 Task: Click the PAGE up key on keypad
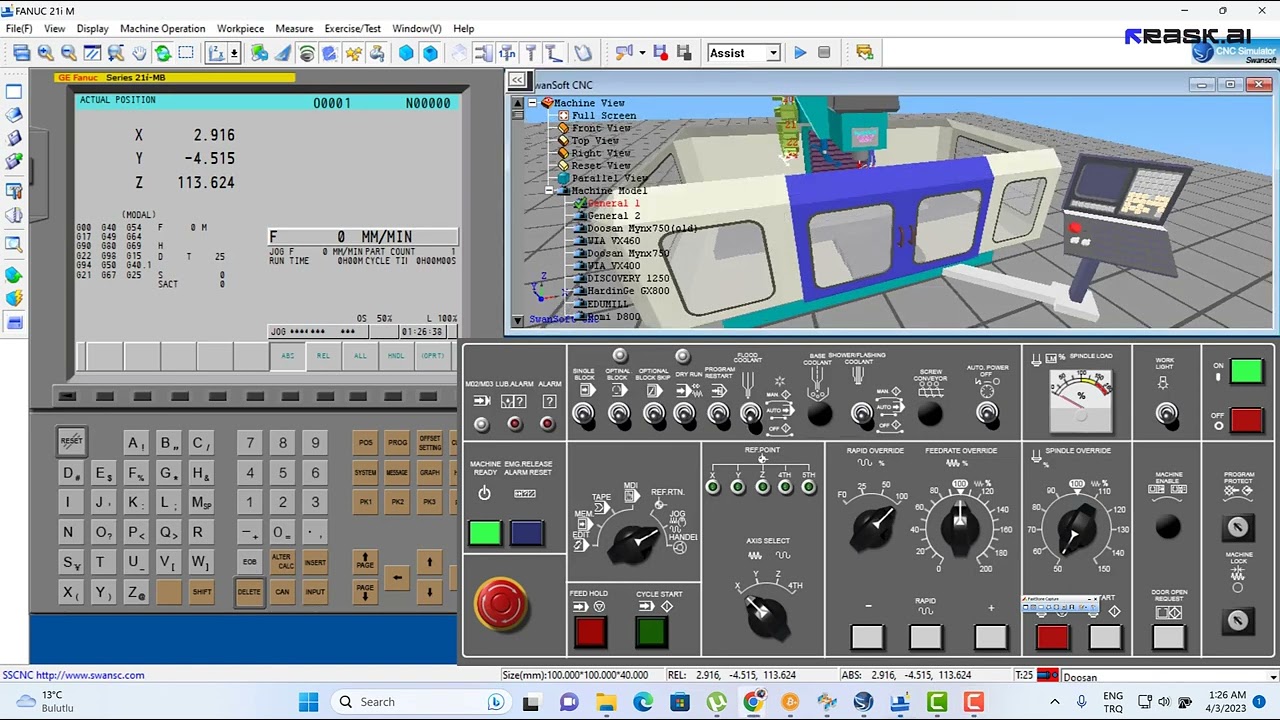365,563
